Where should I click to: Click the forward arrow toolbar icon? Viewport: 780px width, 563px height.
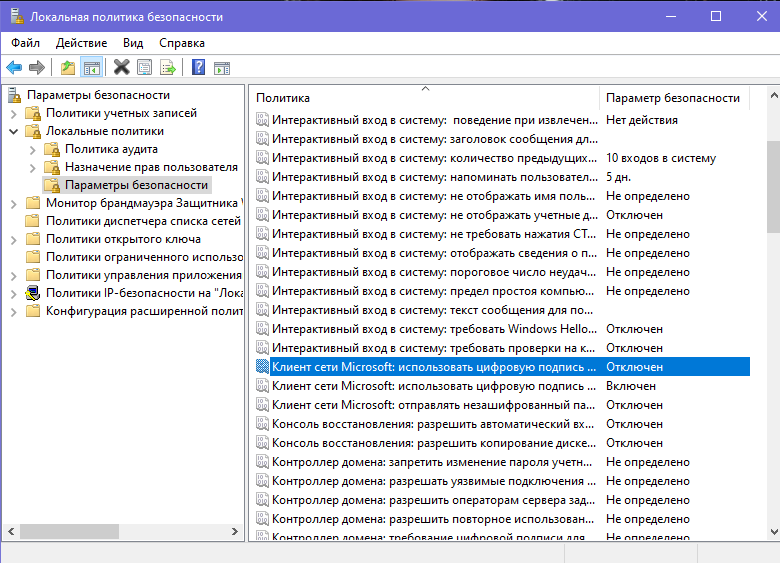(37, 67)
